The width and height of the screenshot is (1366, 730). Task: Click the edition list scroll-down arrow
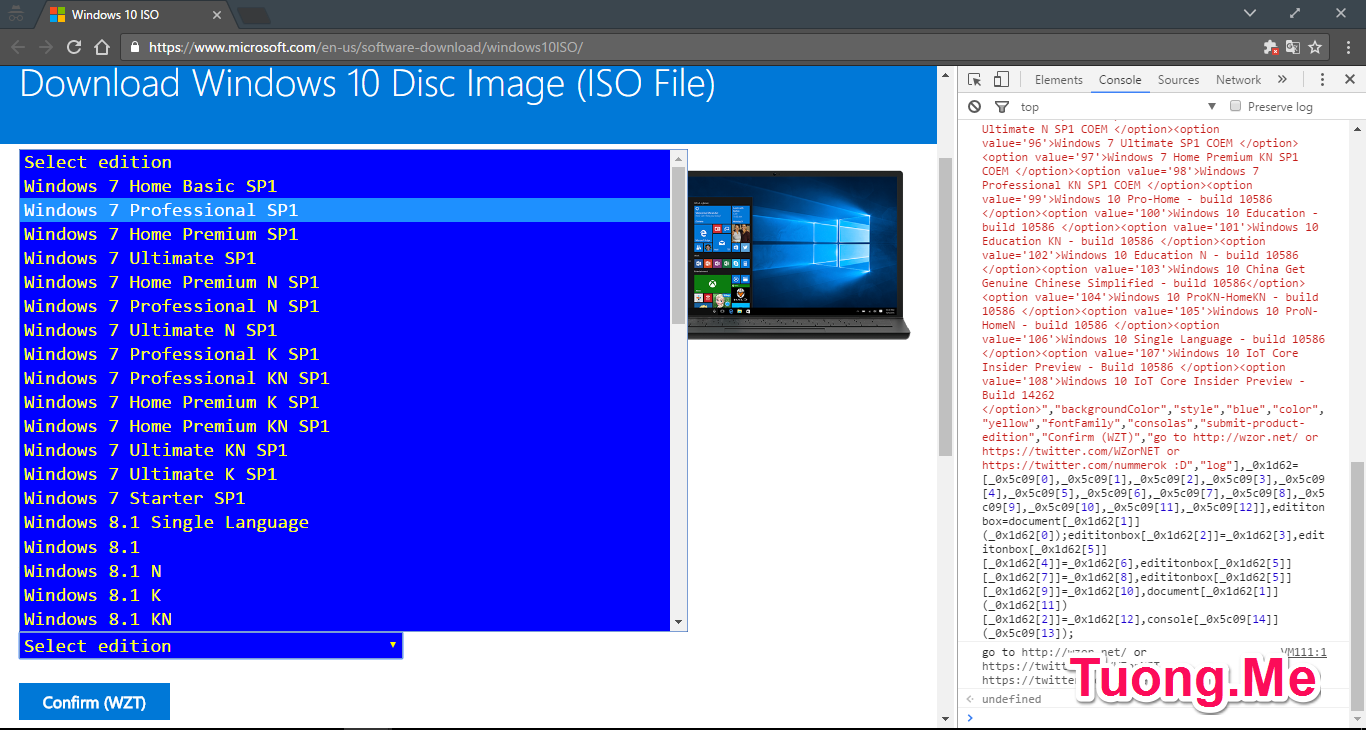point(679,622)
